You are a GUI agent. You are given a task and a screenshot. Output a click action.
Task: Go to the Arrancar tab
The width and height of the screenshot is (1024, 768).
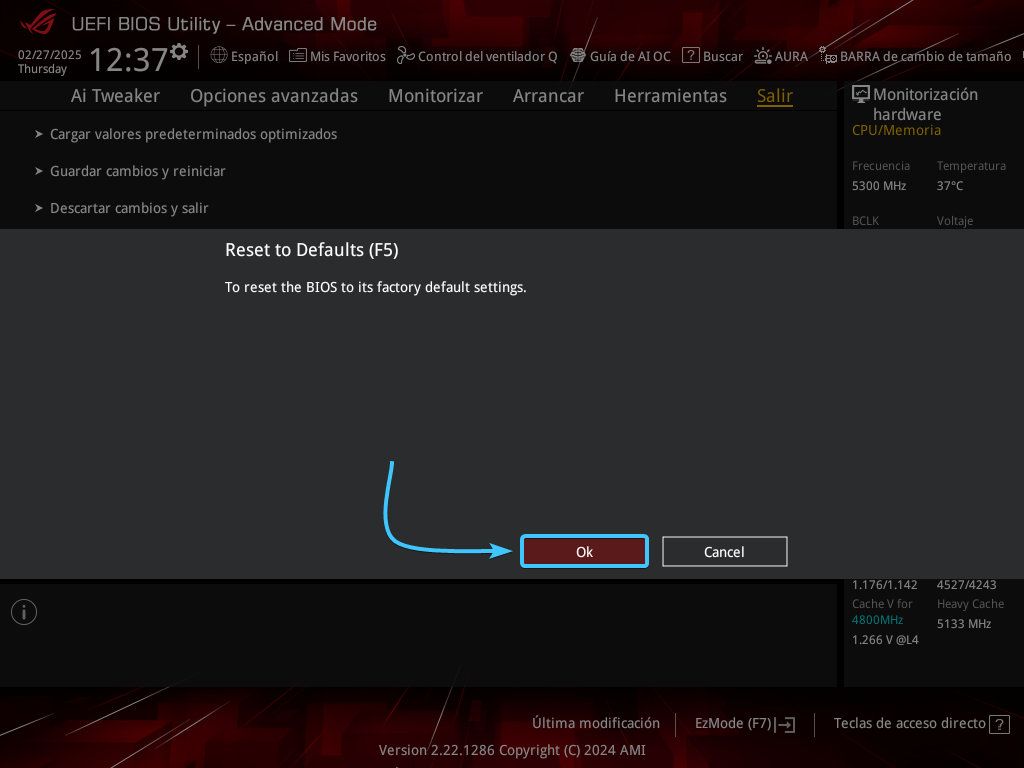548,96
